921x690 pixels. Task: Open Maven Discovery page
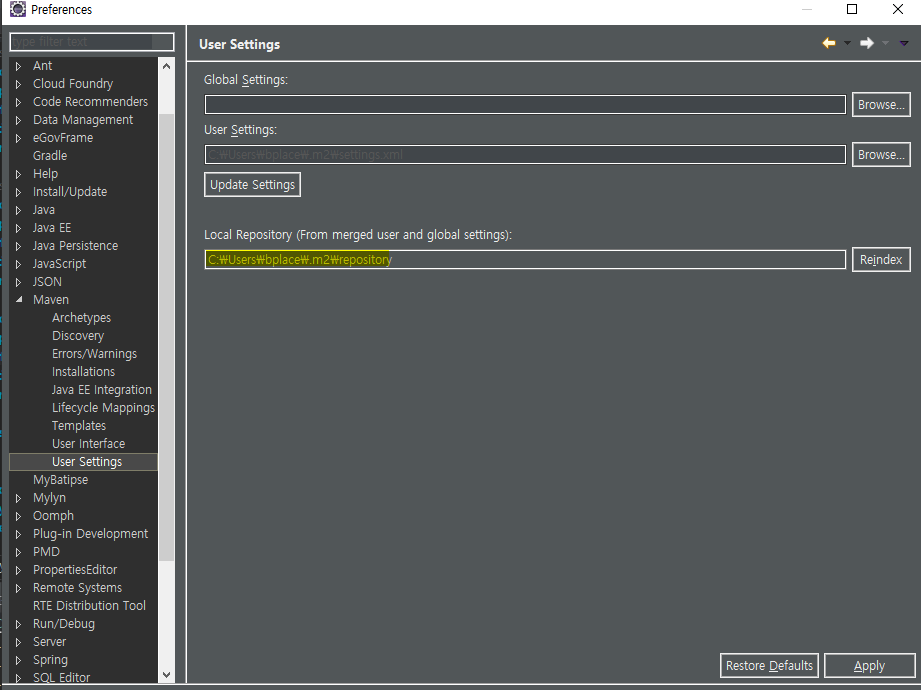click(78, 336)
